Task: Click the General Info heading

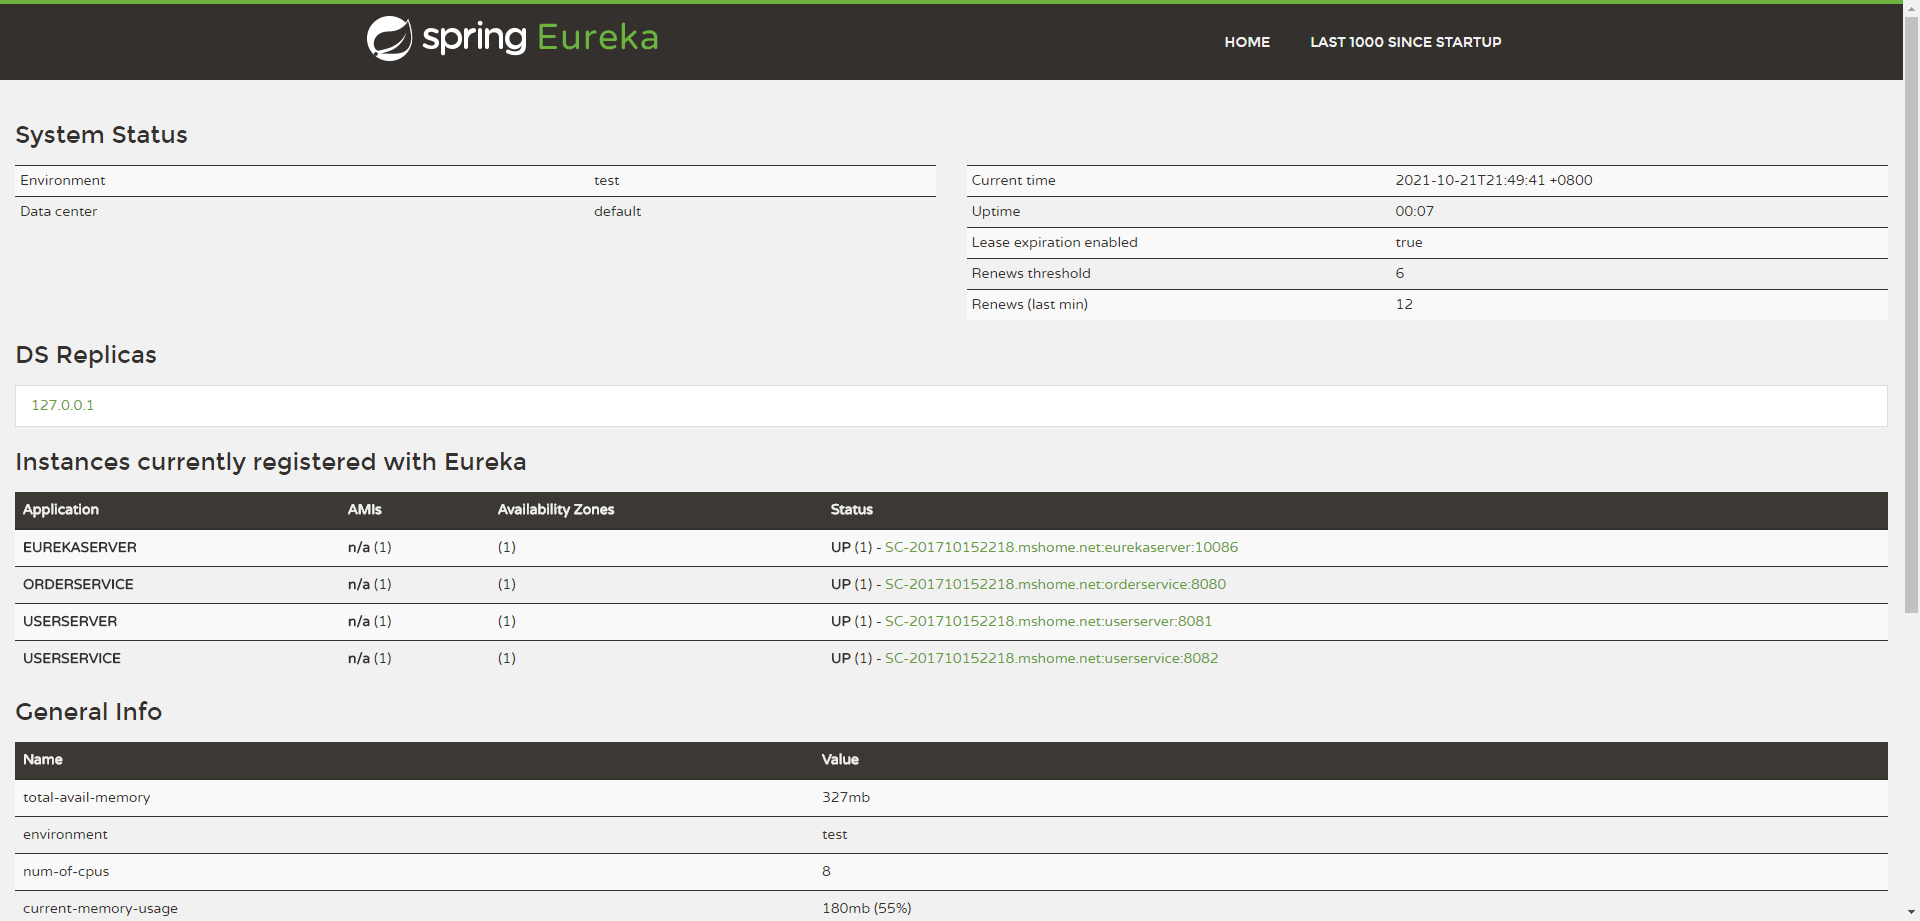Action: (89, 711)
